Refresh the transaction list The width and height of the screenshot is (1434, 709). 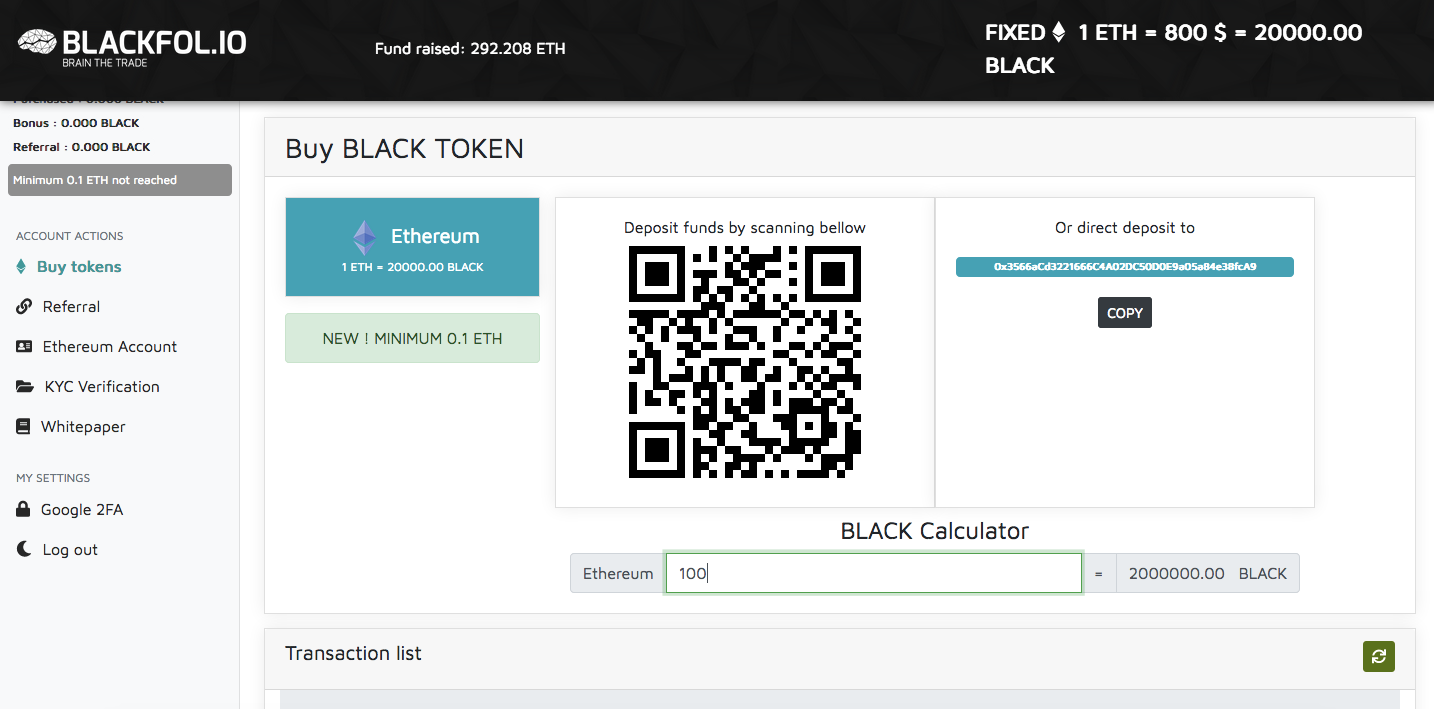[1379, 656]
